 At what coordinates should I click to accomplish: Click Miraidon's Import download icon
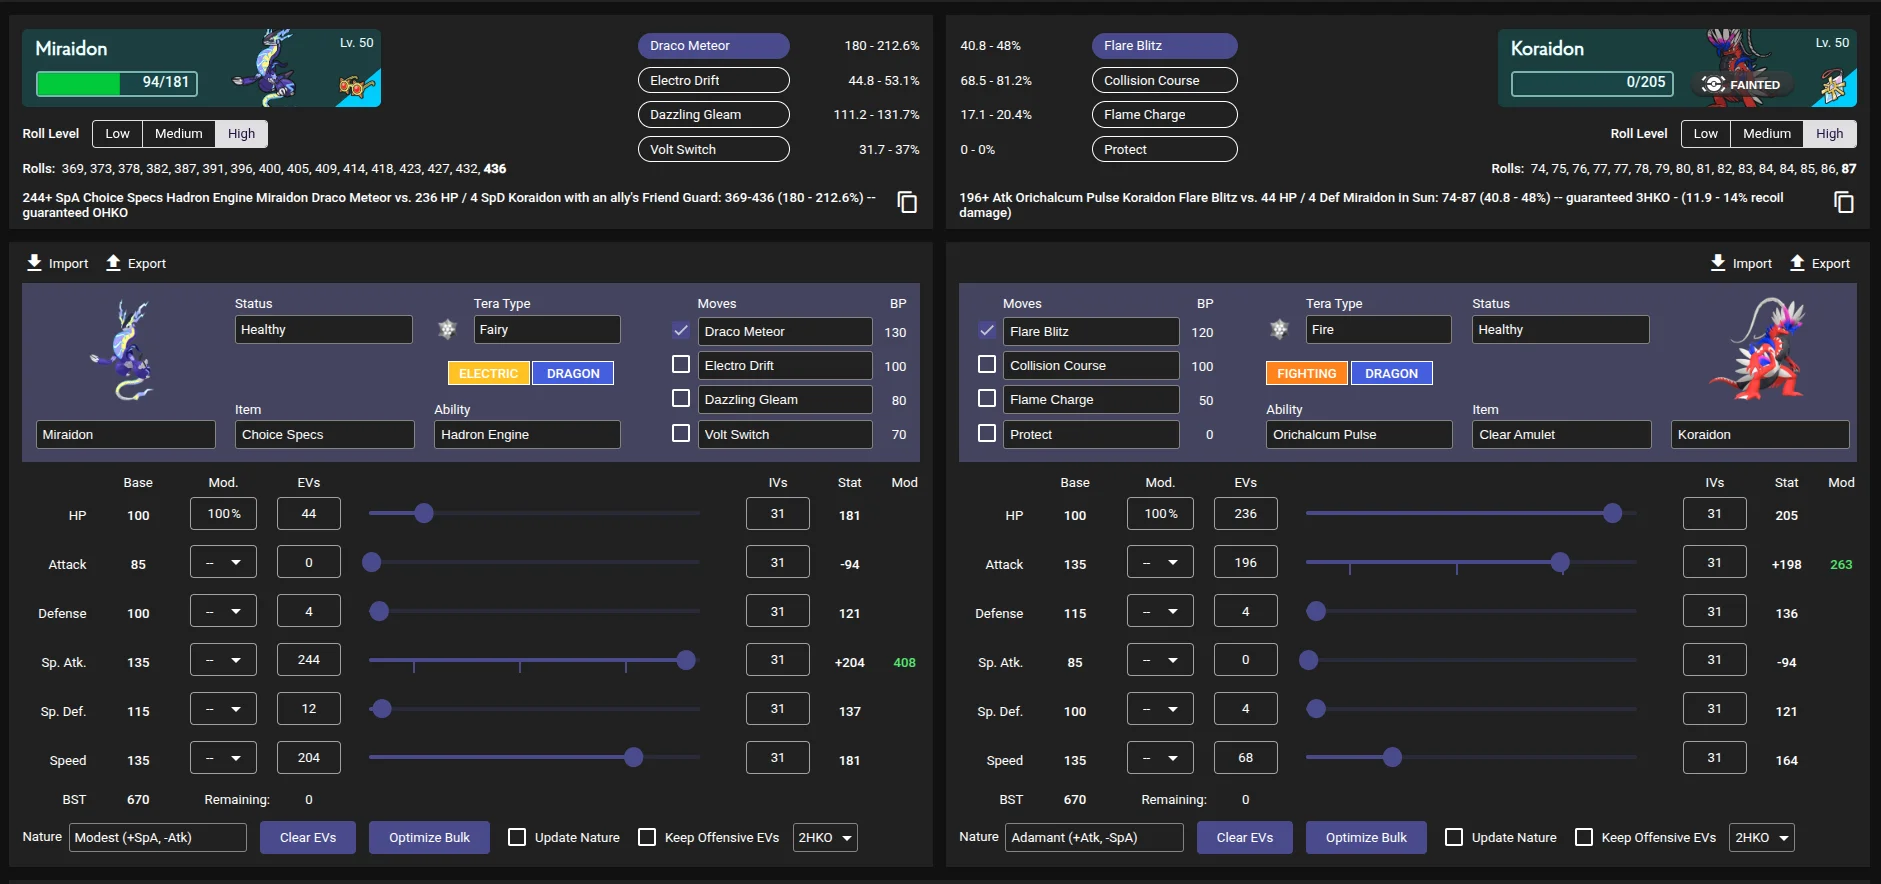tap(34, 262)
